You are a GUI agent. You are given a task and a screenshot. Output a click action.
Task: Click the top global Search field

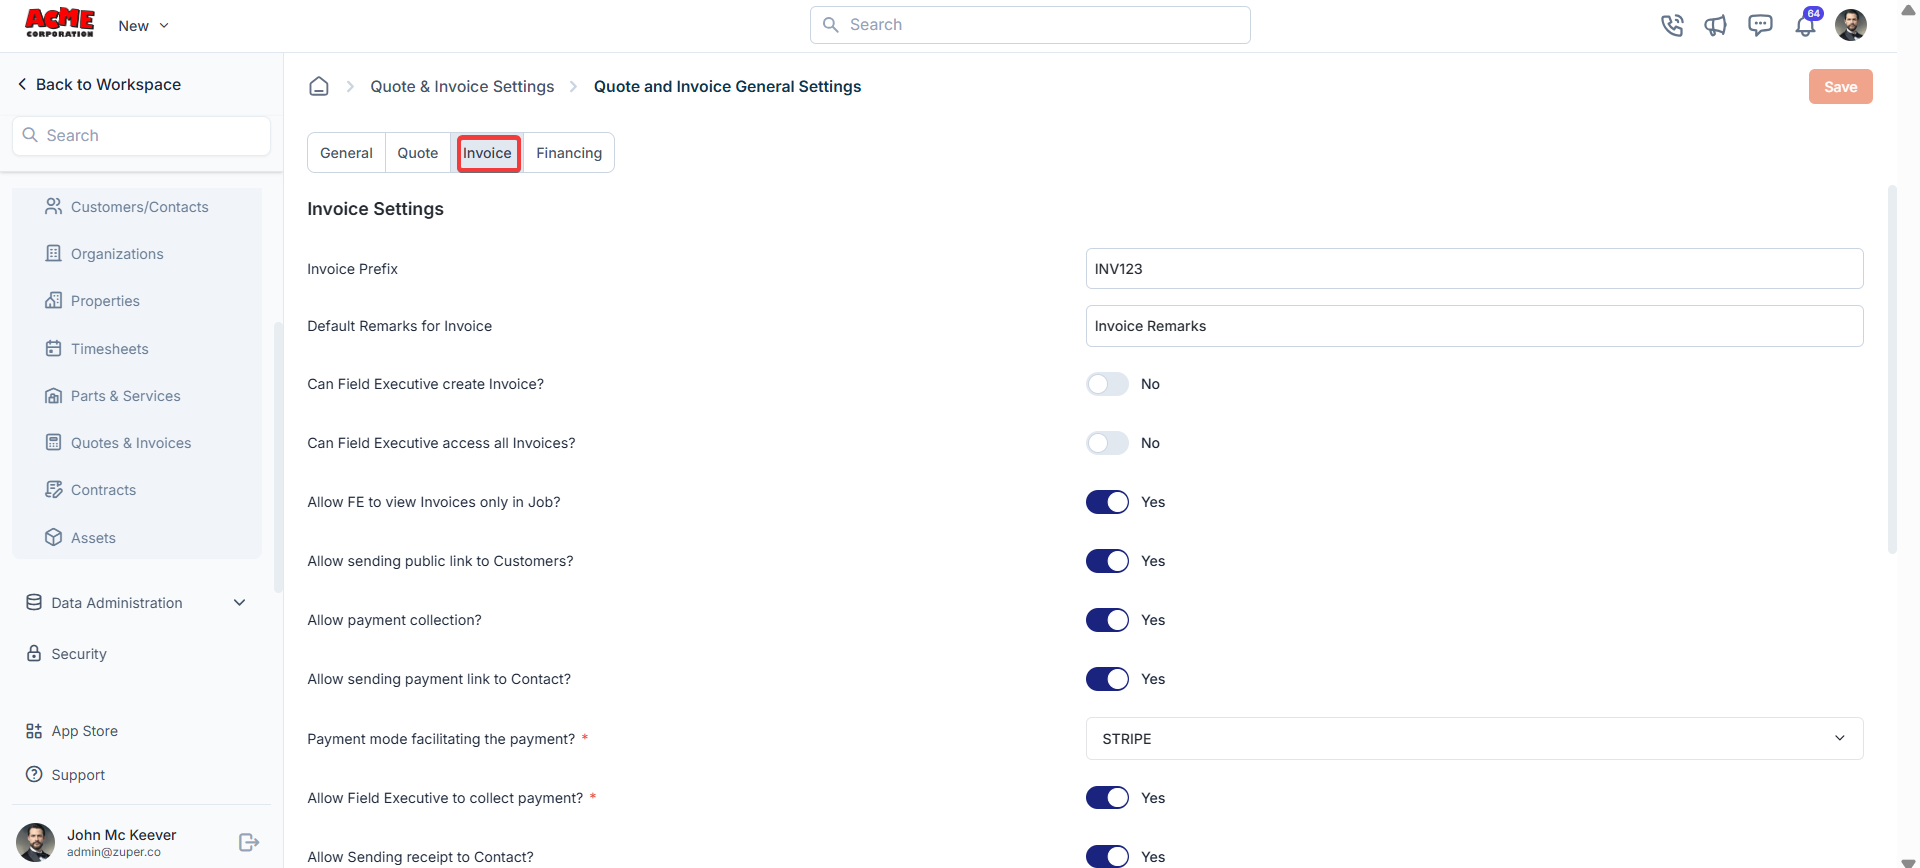tap(1030, 25)
